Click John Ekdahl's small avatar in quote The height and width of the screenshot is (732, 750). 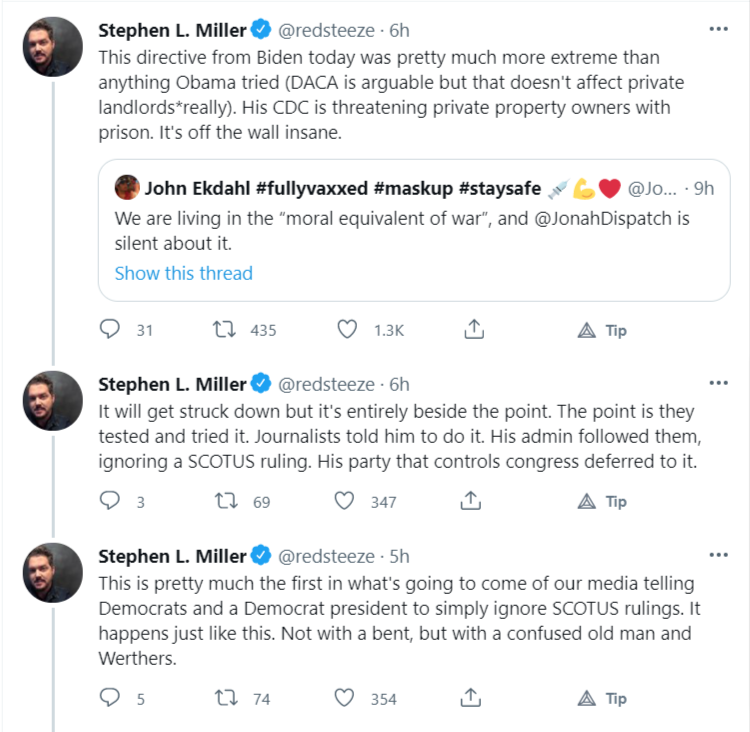127,187
